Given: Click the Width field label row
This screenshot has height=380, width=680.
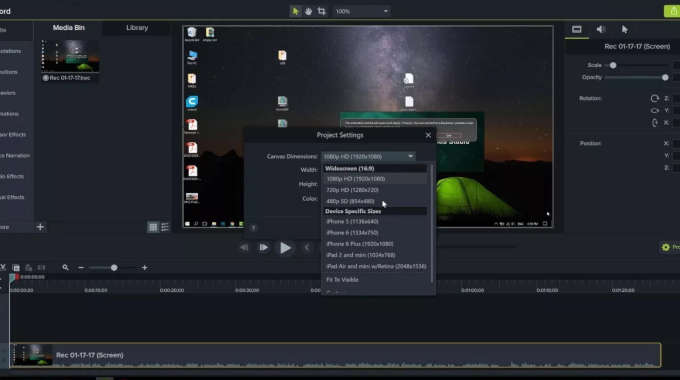Looking at the screenshot, I should [x=309, y=170].
